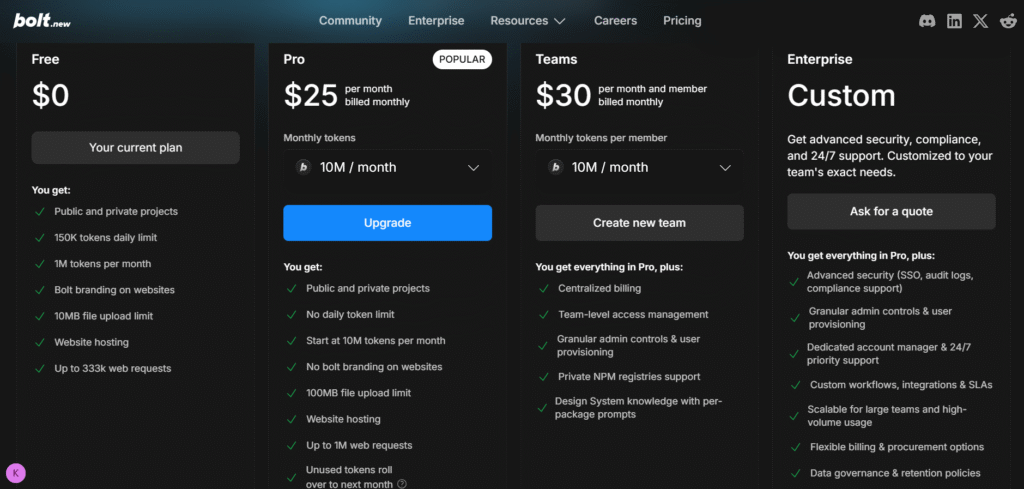Open the LinkedIn icon link

[954, 21]
